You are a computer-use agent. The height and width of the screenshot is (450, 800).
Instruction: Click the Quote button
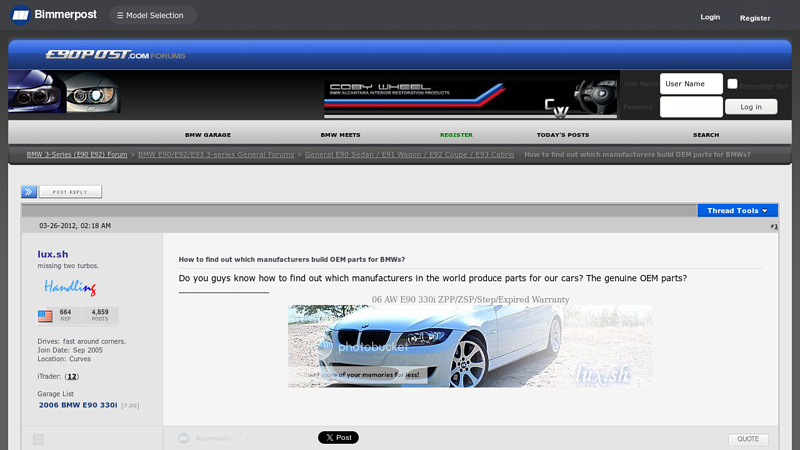[748, 439]
